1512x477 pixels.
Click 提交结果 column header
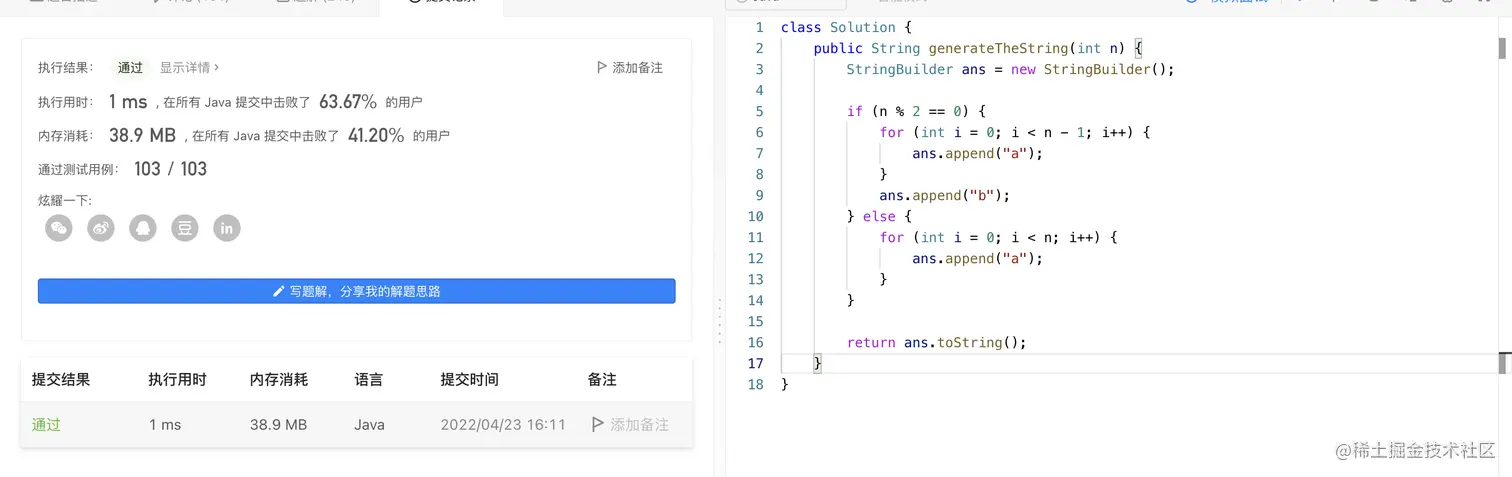(61, 380)
